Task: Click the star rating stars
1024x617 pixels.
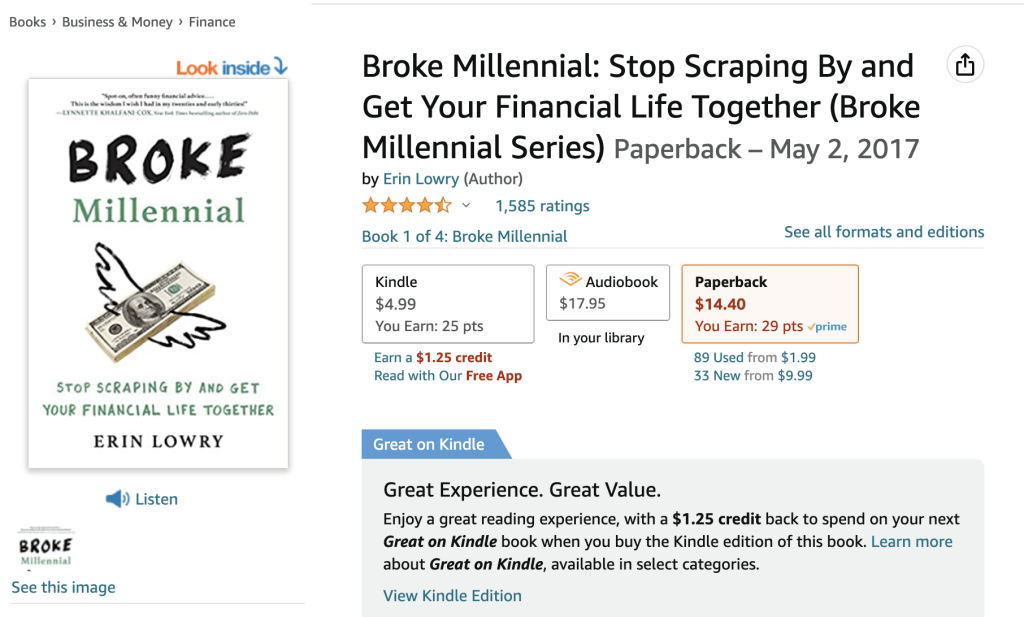Action: (x=404, y=204)
